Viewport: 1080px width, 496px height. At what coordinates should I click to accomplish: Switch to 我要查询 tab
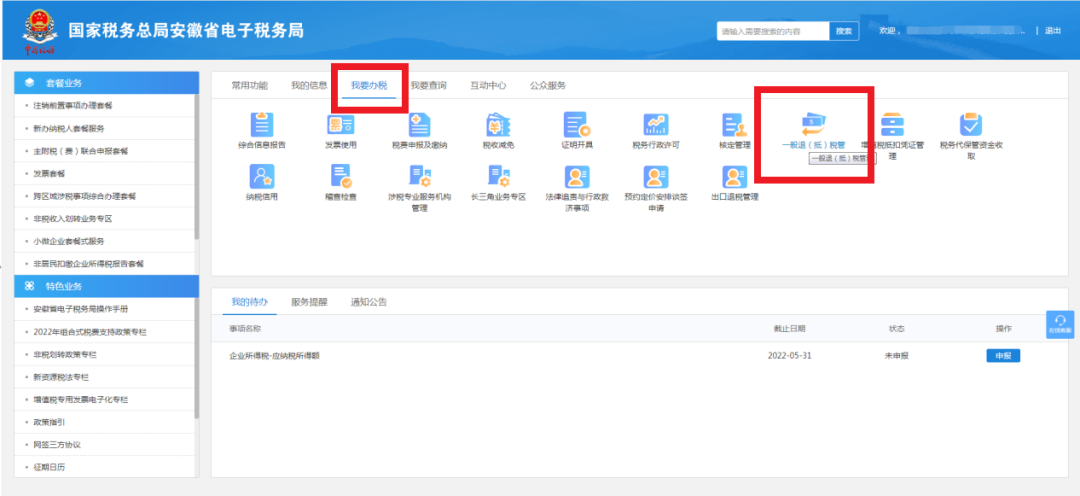click(x=428, y=85)
